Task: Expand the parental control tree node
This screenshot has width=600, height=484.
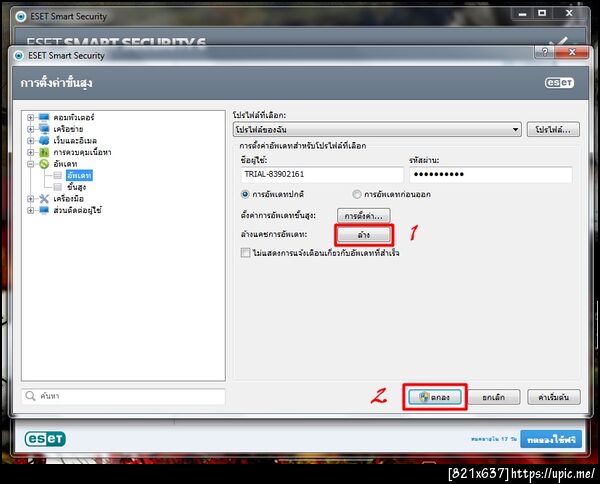Action: [31, 152]
